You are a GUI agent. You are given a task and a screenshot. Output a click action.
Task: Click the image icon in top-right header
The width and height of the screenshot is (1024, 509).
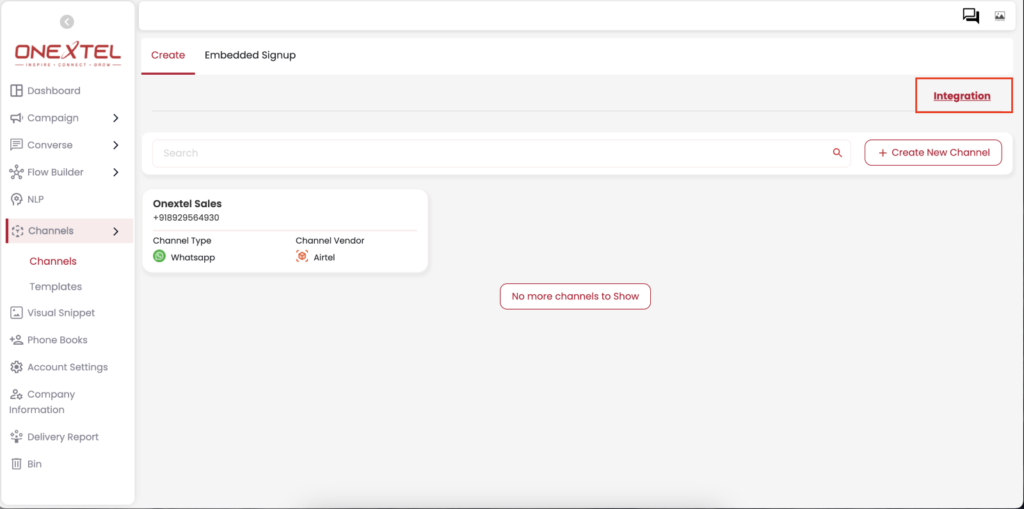(1000, 16)
